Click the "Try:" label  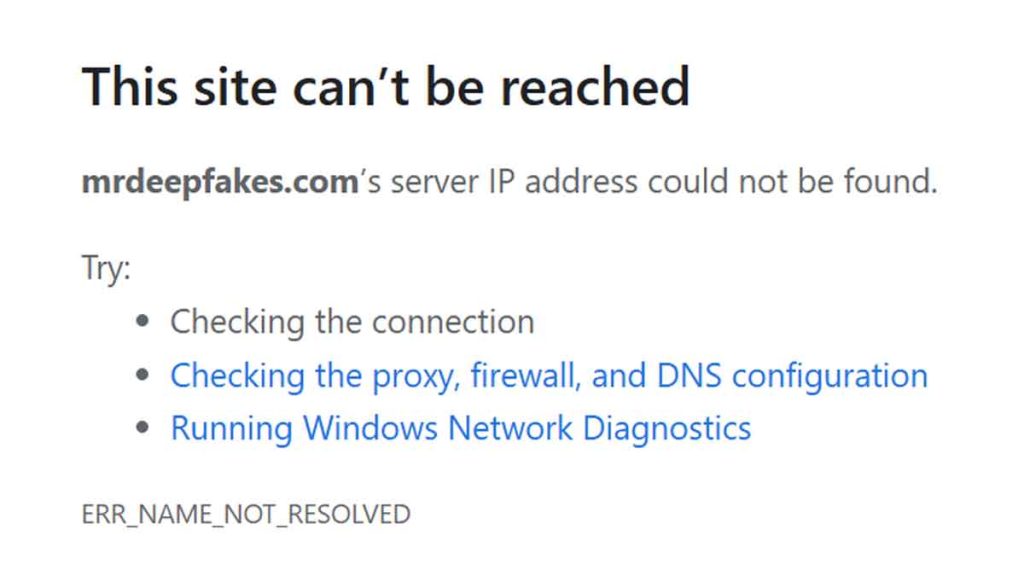tap(106, 270)
